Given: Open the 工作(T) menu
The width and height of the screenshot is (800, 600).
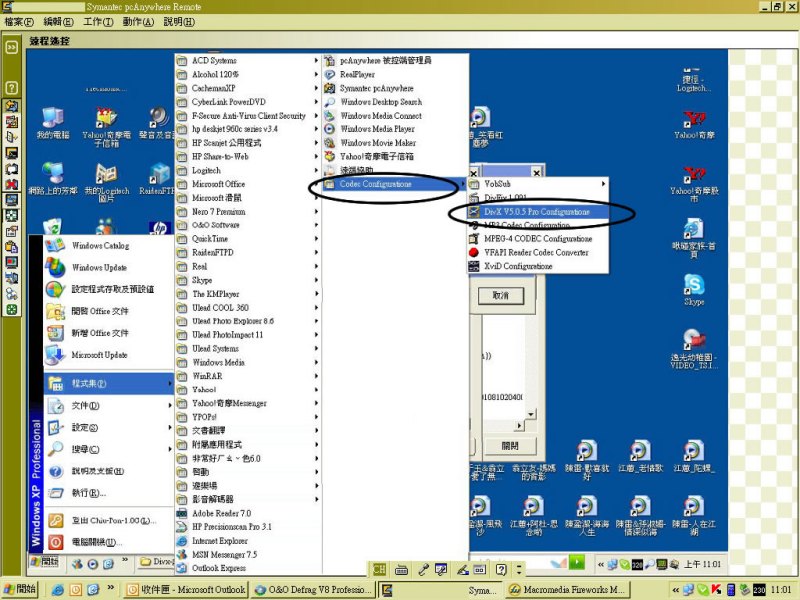Looking at the screenshot, I should [98, 22].
